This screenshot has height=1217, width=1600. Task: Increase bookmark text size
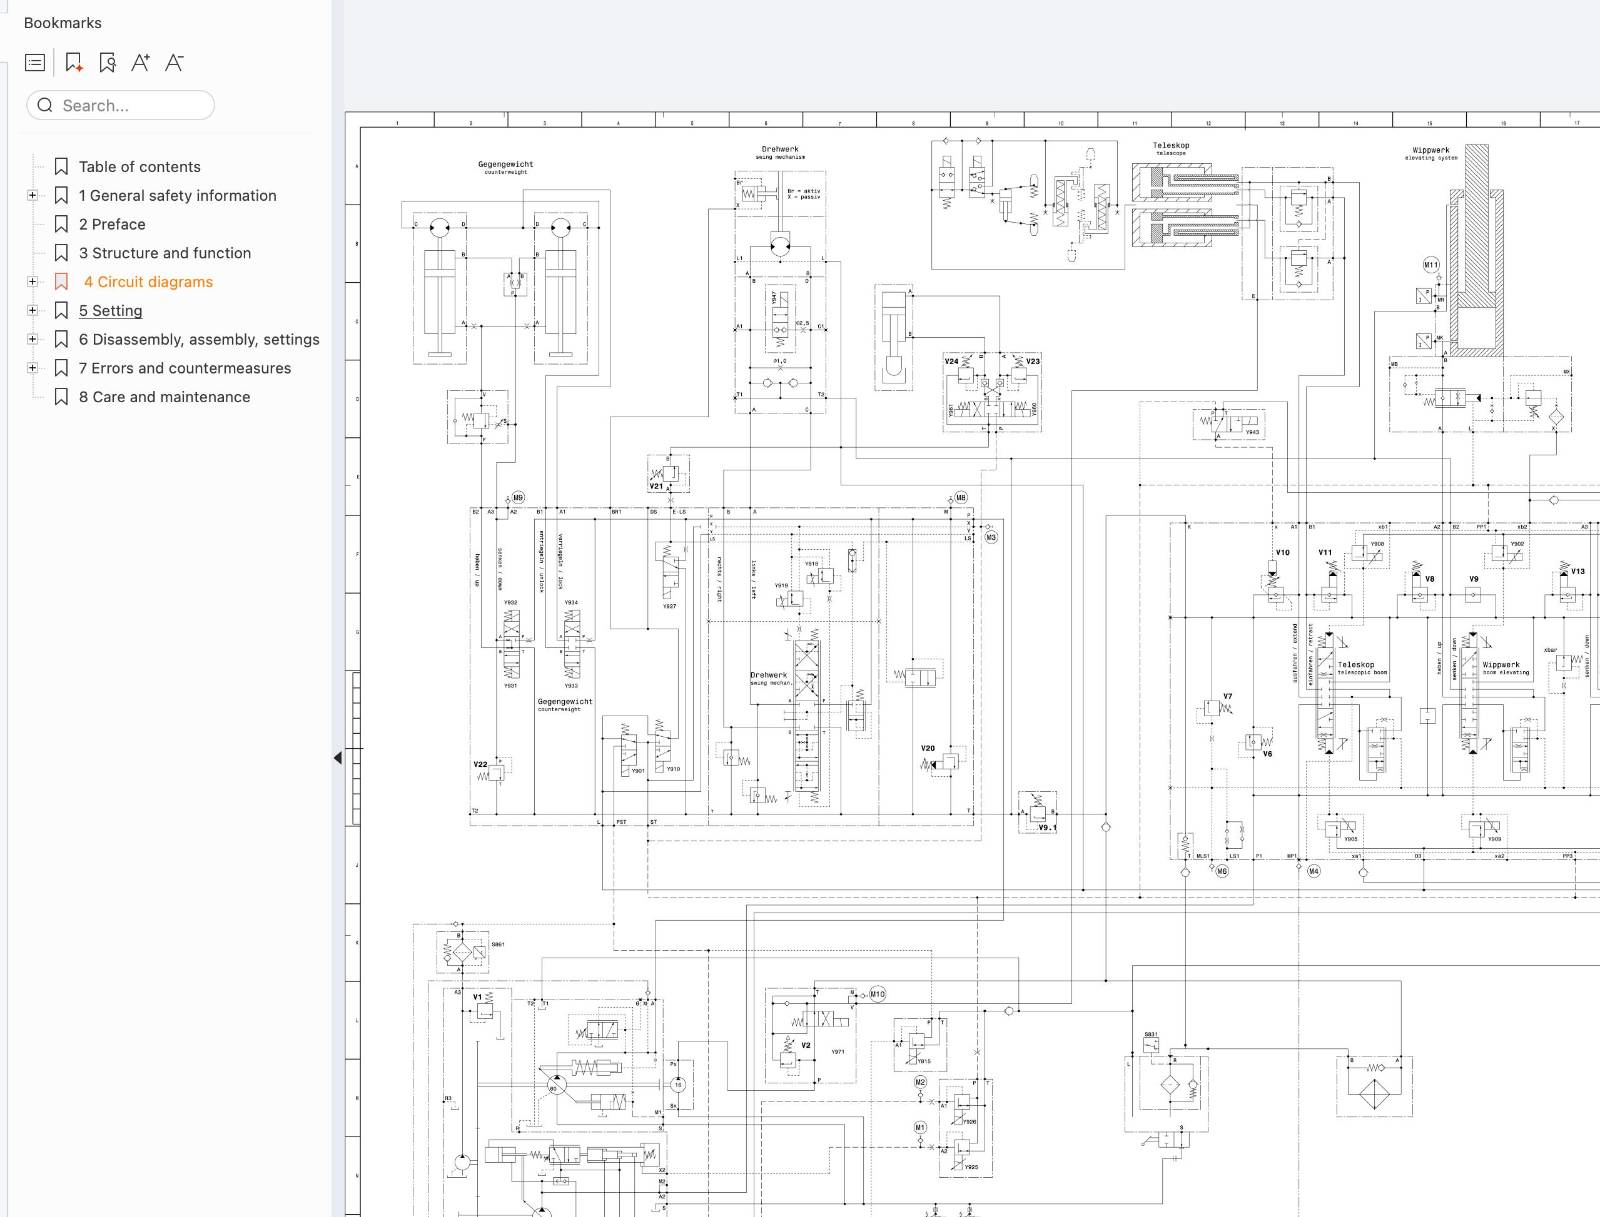tap(141, 63)
